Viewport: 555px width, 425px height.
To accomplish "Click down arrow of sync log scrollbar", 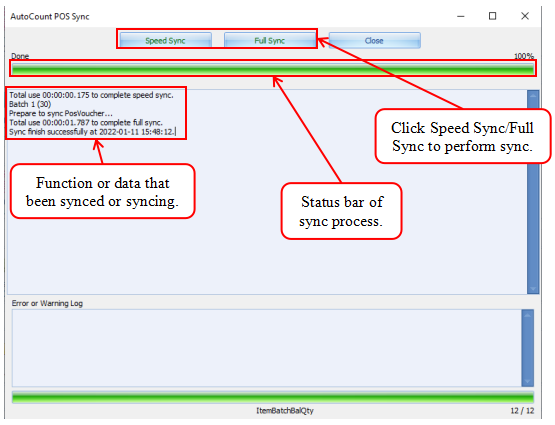I will [533, 289].
